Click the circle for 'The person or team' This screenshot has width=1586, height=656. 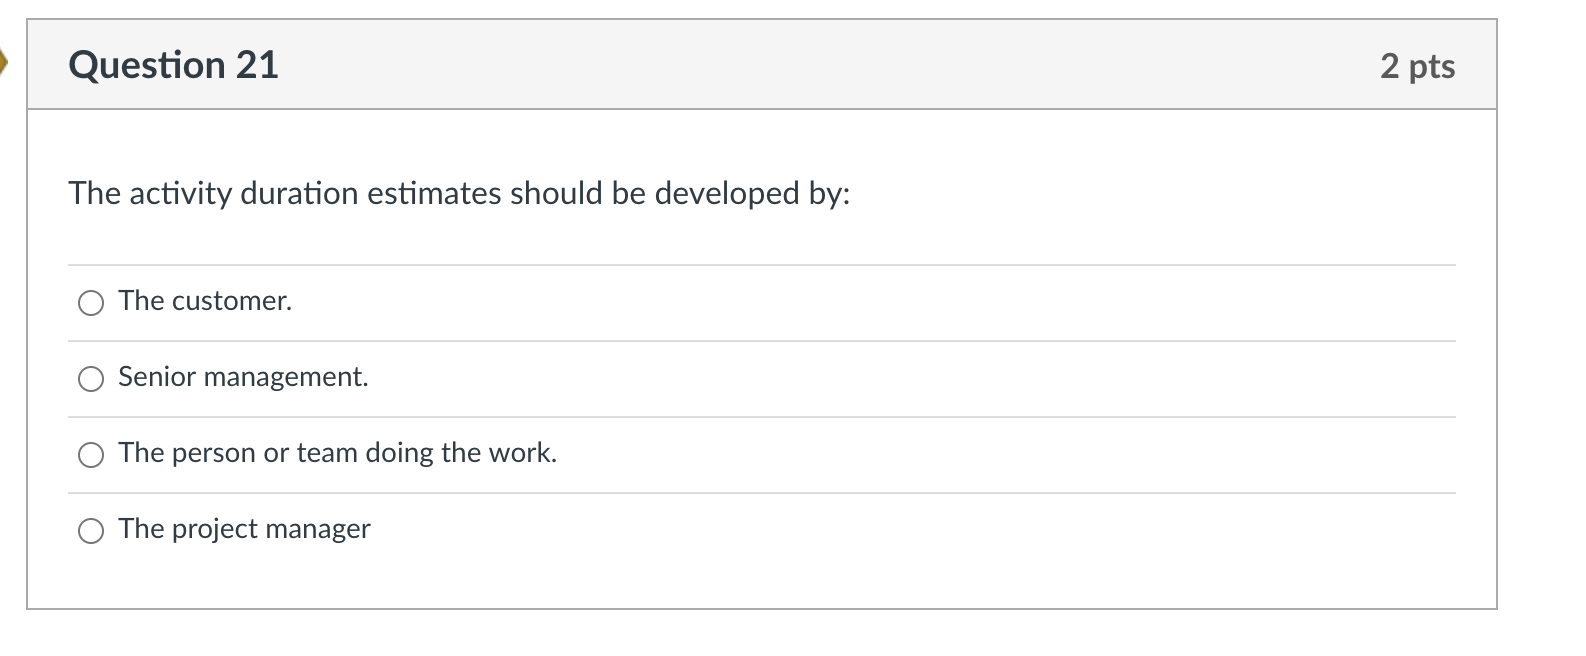coord(91,455)
